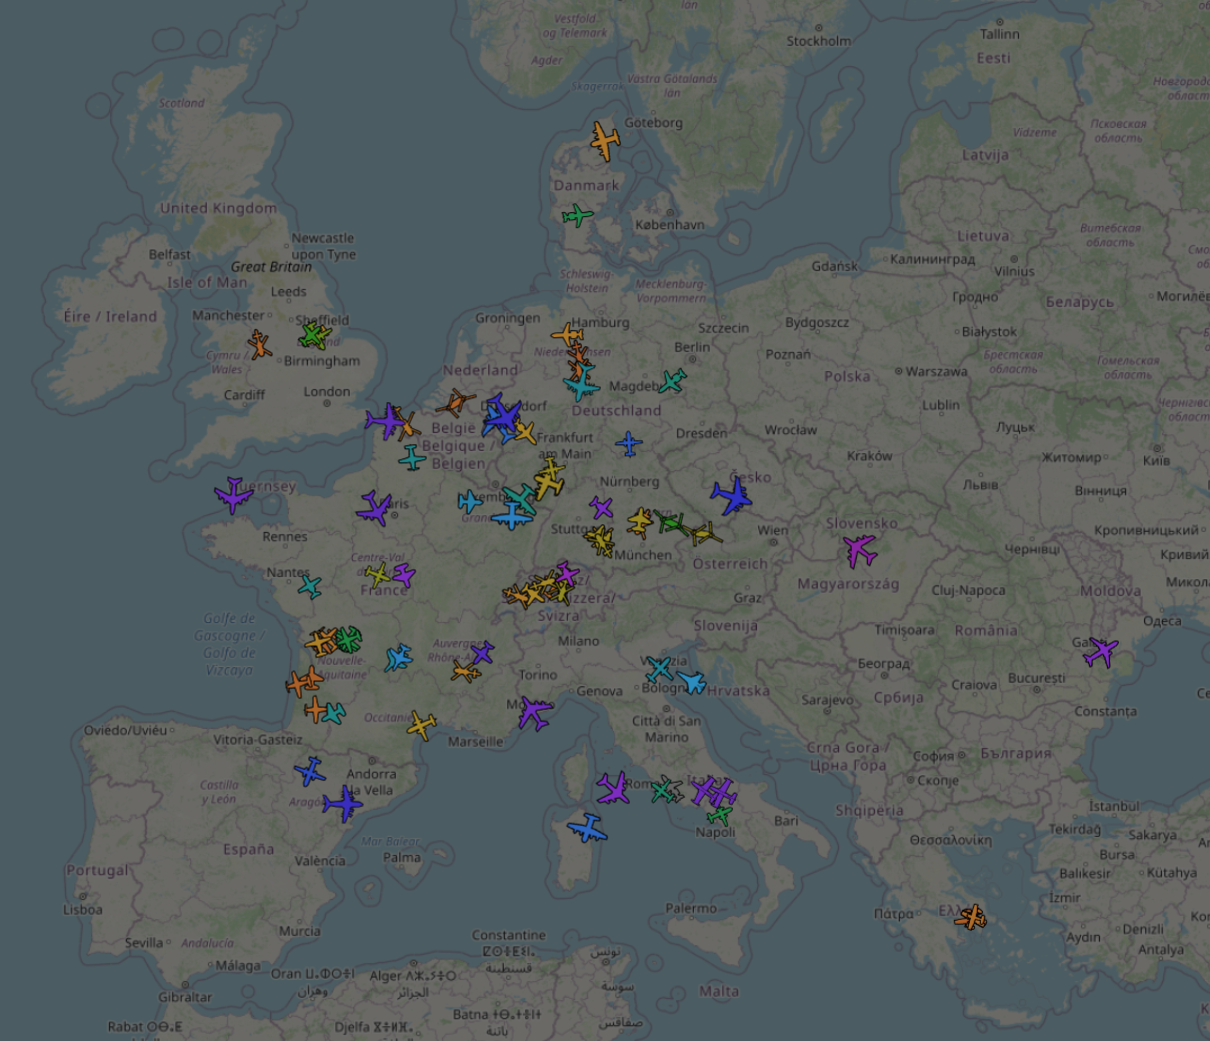The height and width of the screenshot is (1041, 1210).
Task: Click the purple jet over Monaco
Action: coord(535,713)
